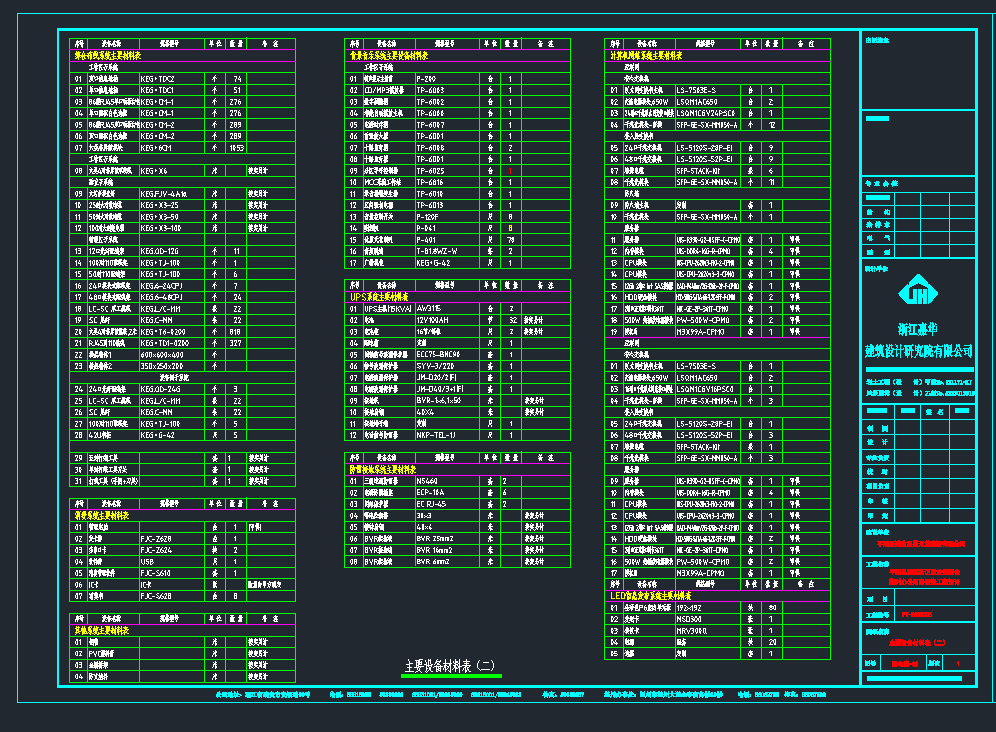Select quantity 1053 in the cabling table
Image resolution: width=996 pixels, height=732 pixels.
[x=236, y=147]
